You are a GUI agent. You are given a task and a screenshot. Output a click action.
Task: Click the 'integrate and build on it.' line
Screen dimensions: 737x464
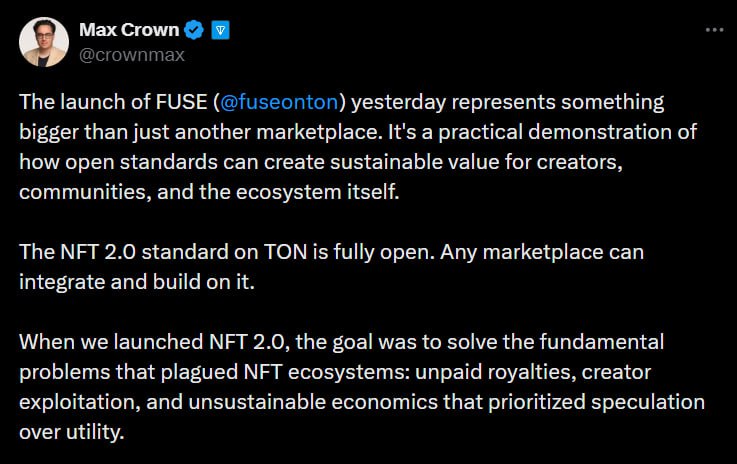137,283
